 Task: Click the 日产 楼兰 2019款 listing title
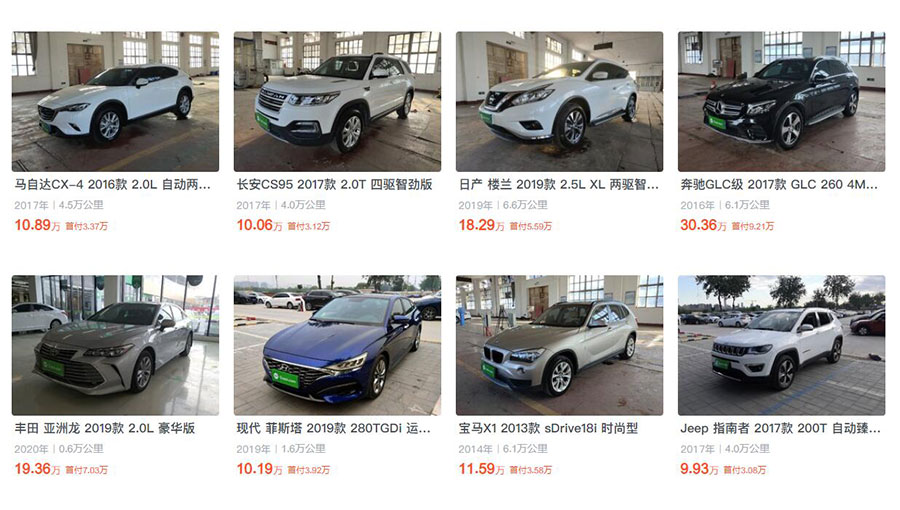coord(558,185)
